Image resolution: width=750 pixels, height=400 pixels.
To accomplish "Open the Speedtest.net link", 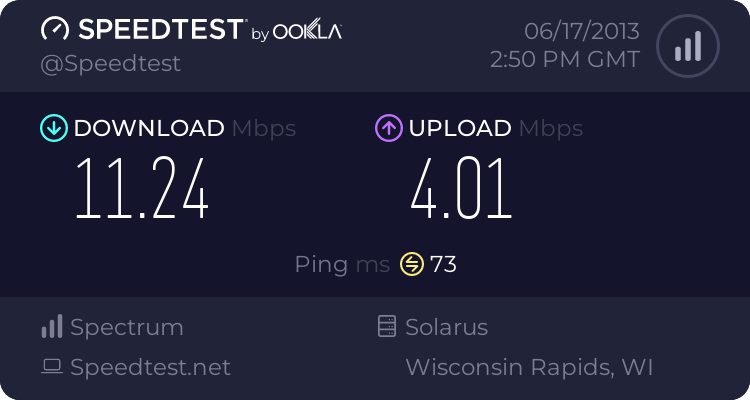I will 150,367.
